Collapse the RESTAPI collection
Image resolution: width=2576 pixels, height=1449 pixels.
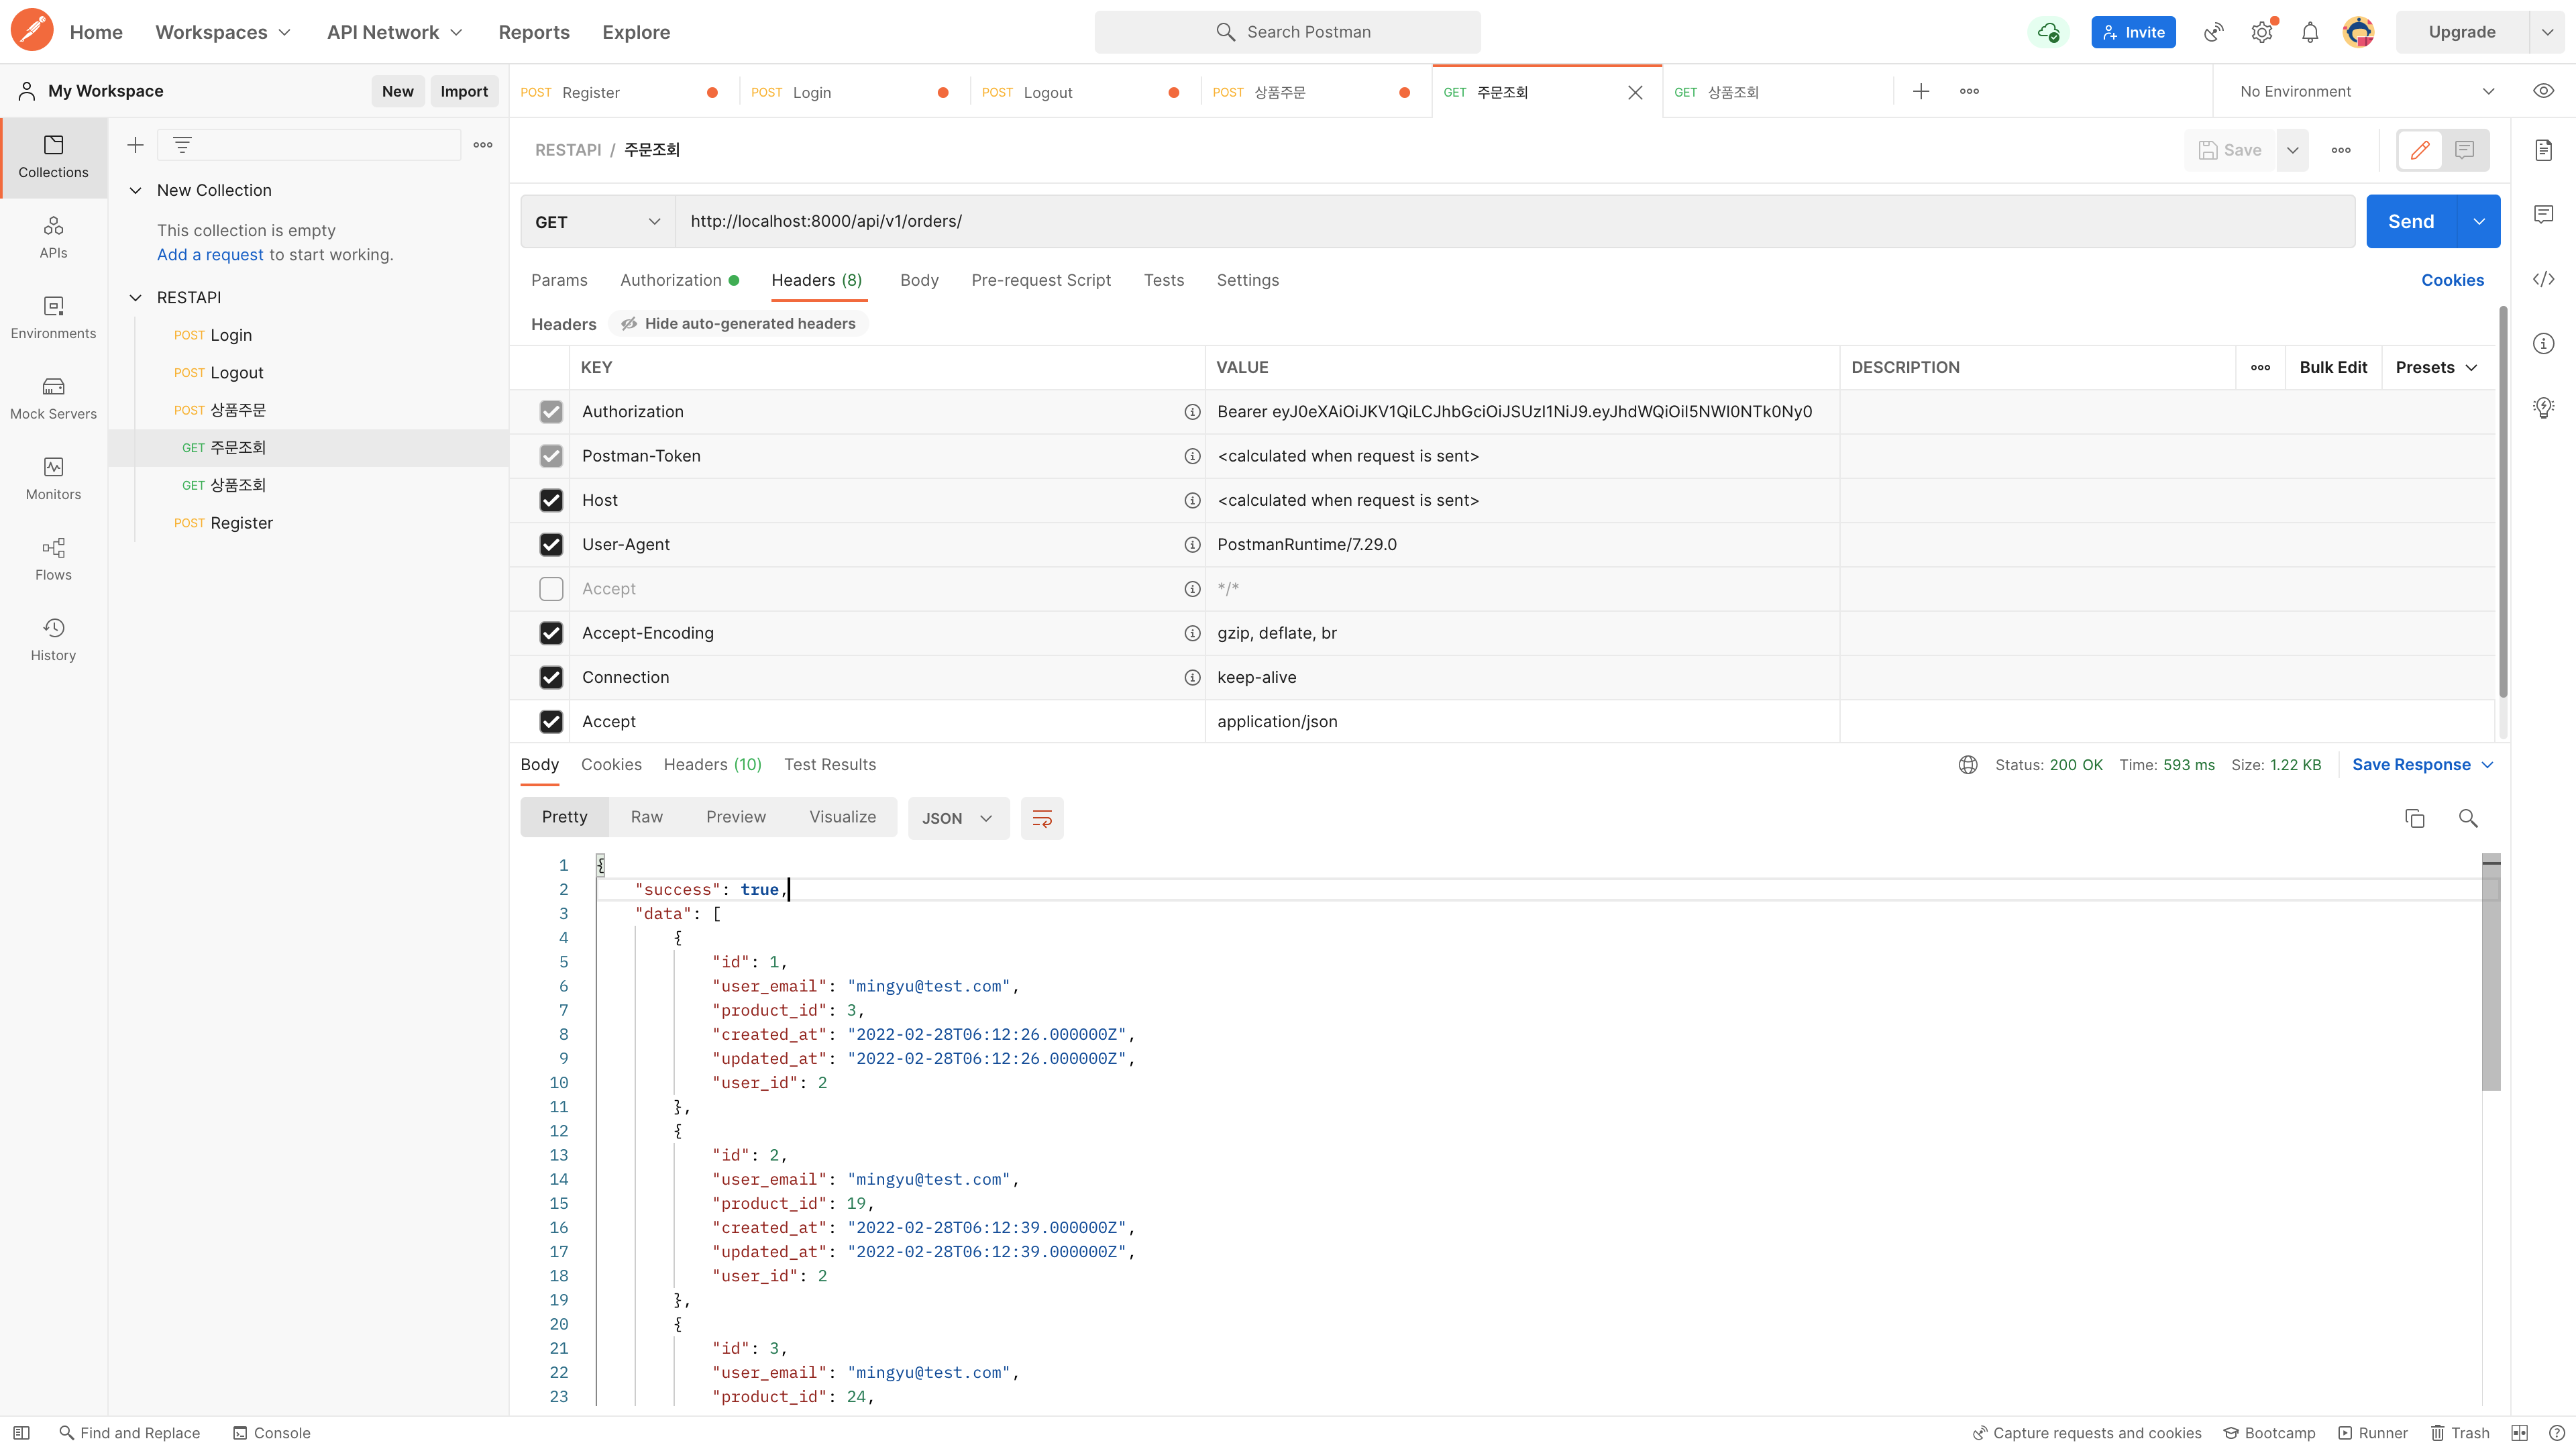pos(136,297)
